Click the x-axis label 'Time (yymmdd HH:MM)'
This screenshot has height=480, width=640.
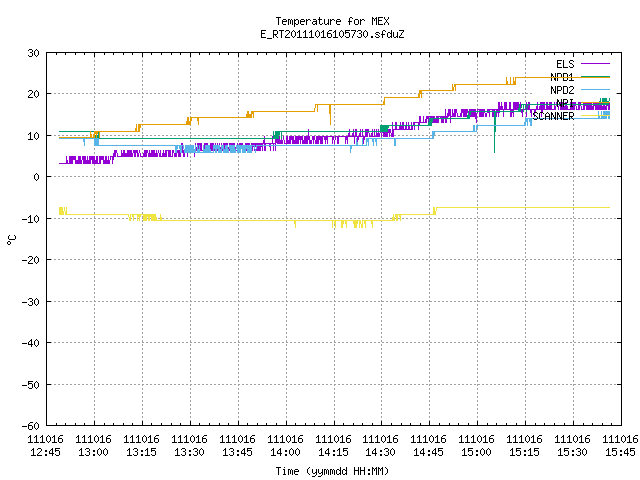click(x=332, y=471)
